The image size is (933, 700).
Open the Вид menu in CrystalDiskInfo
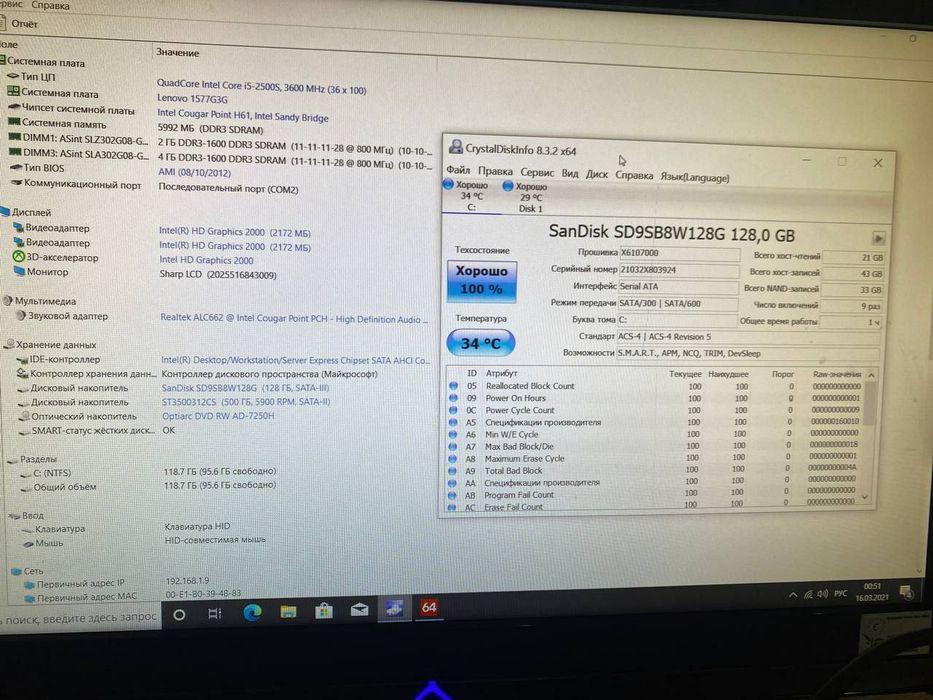pos(569,173)
